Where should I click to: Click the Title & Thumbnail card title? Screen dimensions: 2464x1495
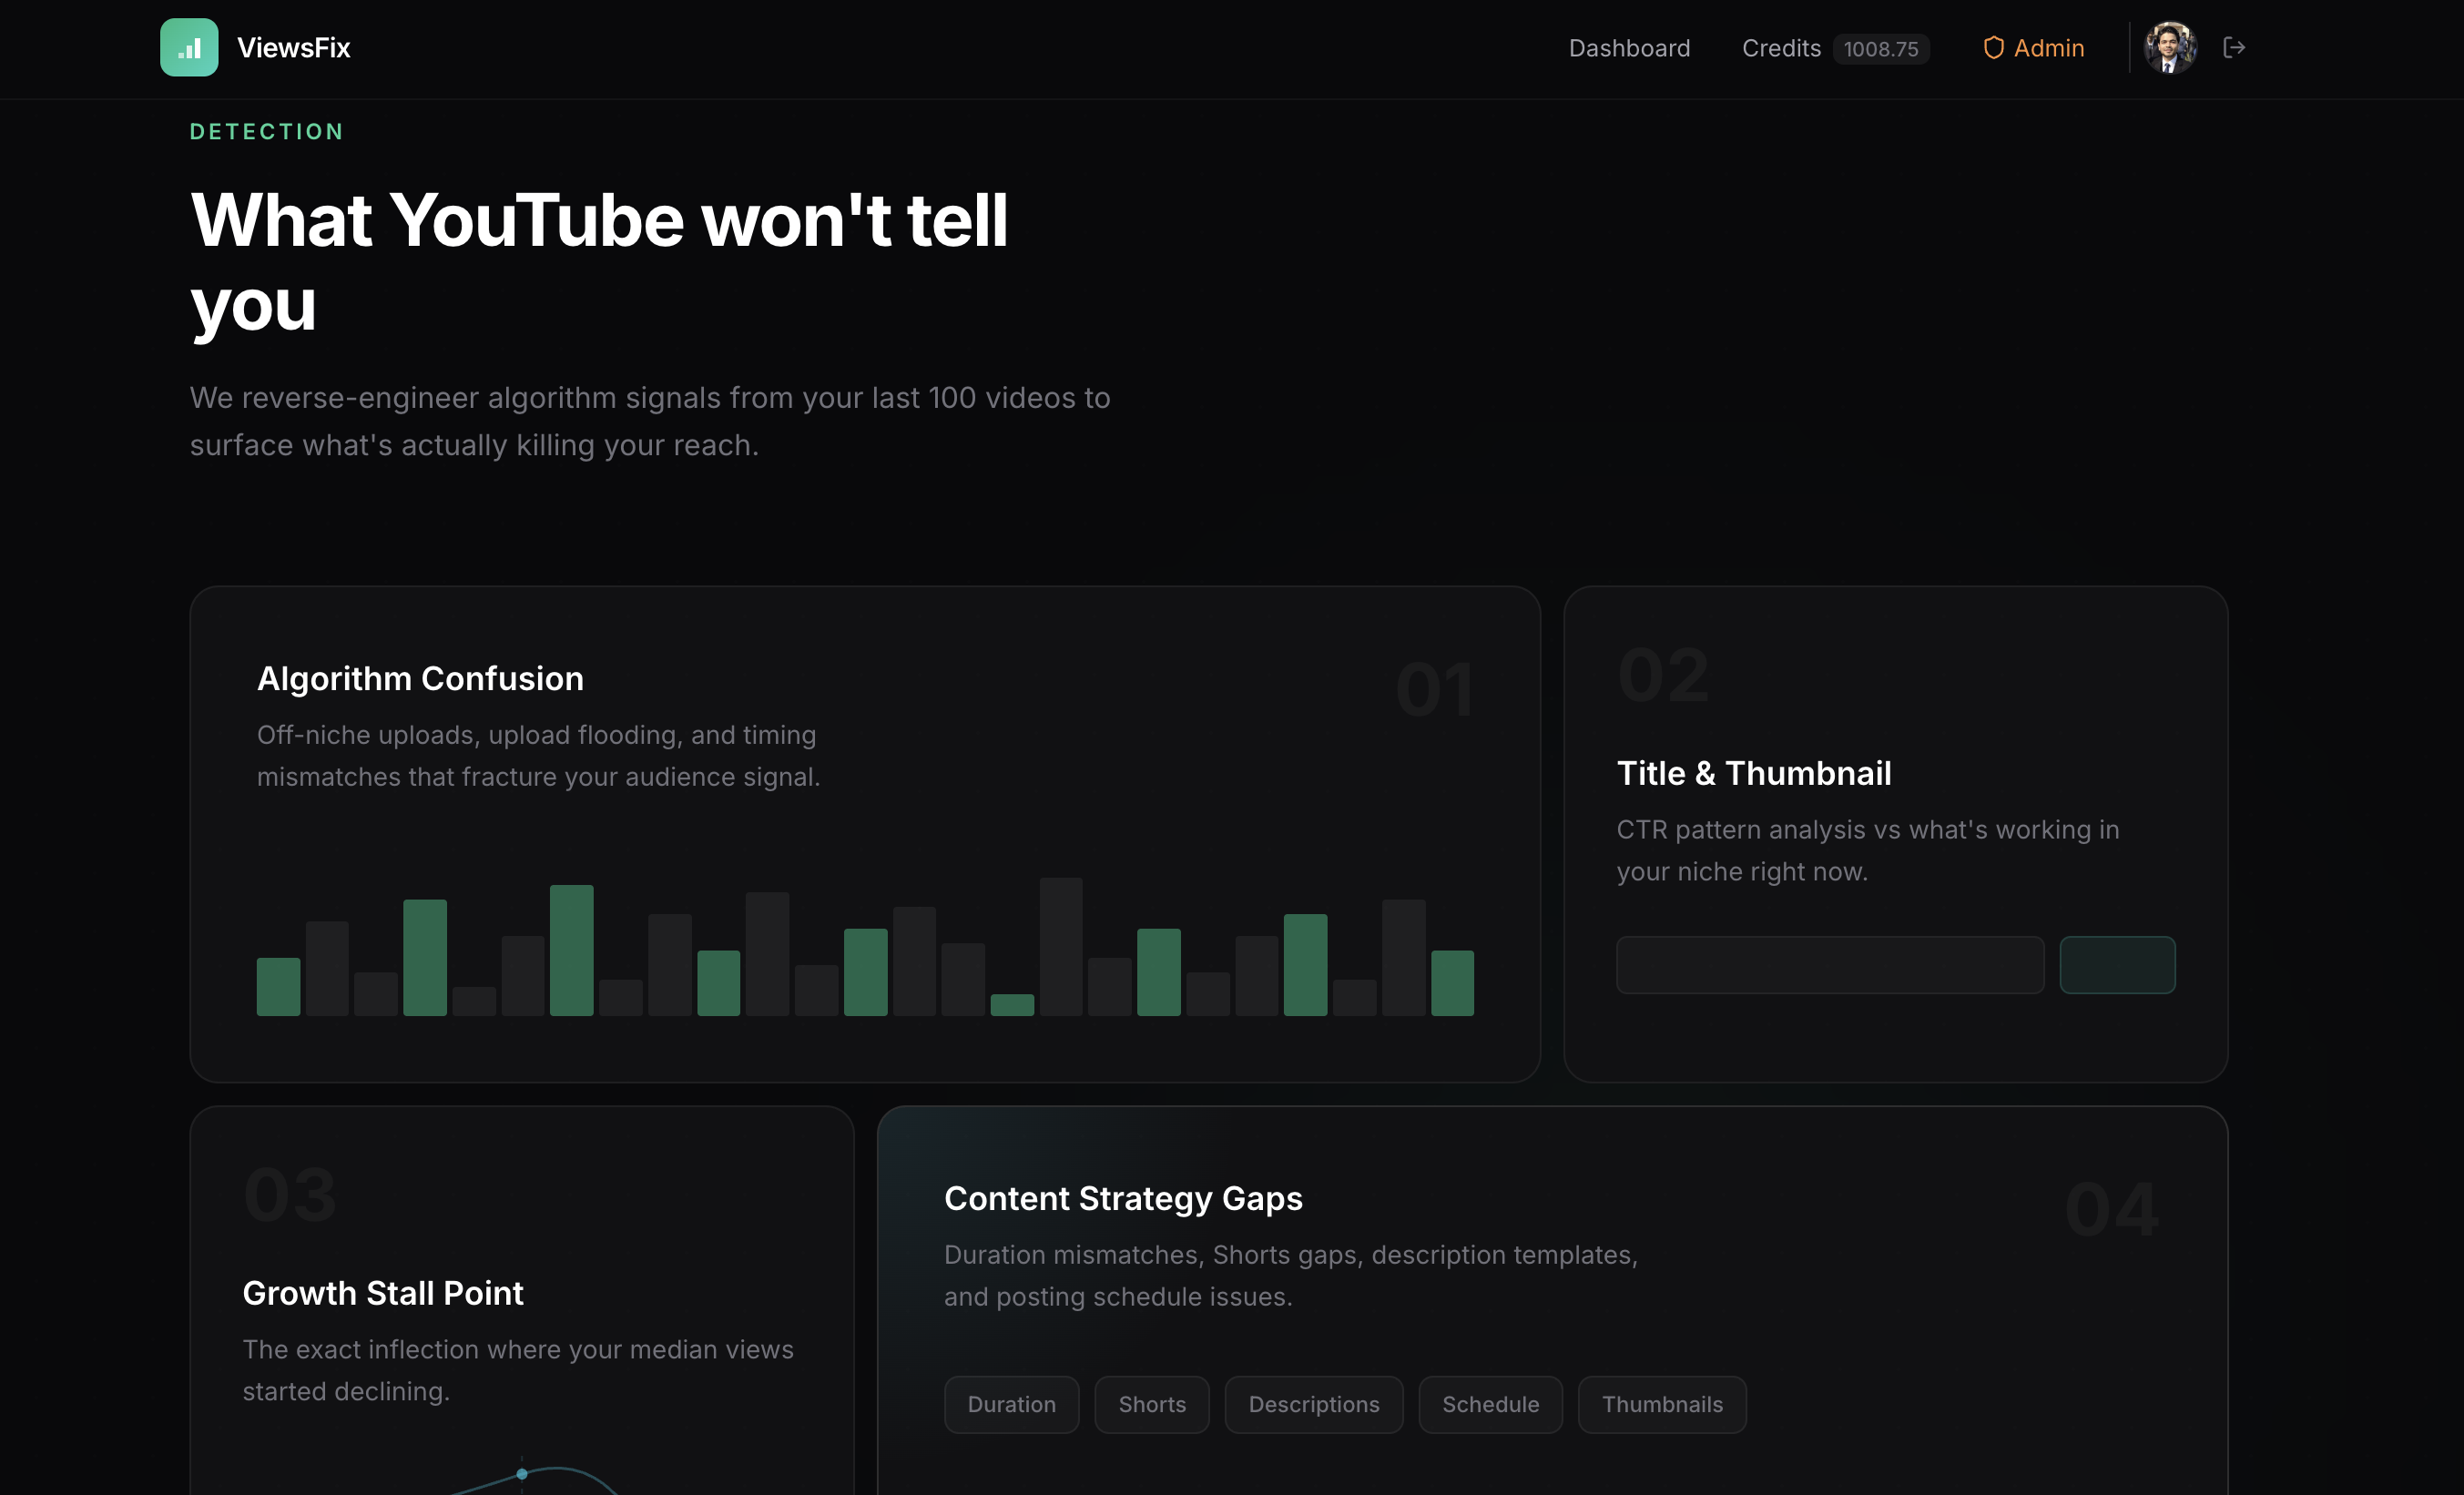[1754, 773]
